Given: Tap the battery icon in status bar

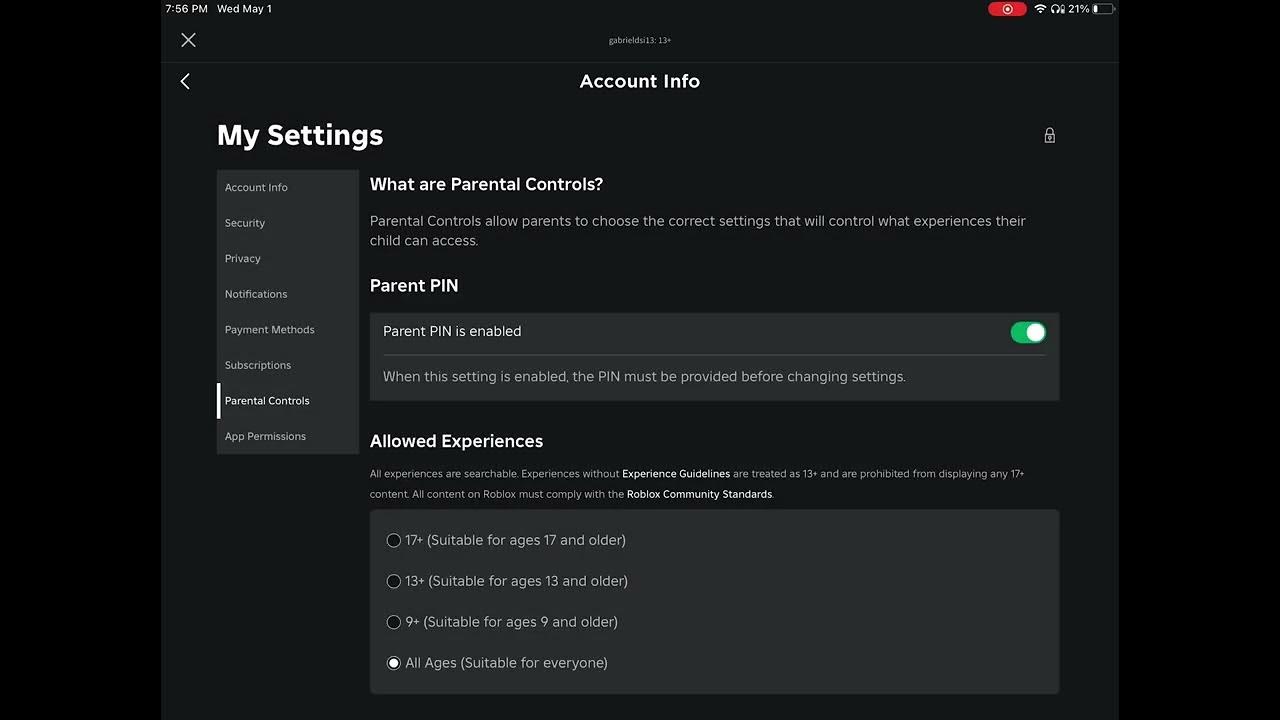Looking at the screenshot, I should tap(1102, 9).
